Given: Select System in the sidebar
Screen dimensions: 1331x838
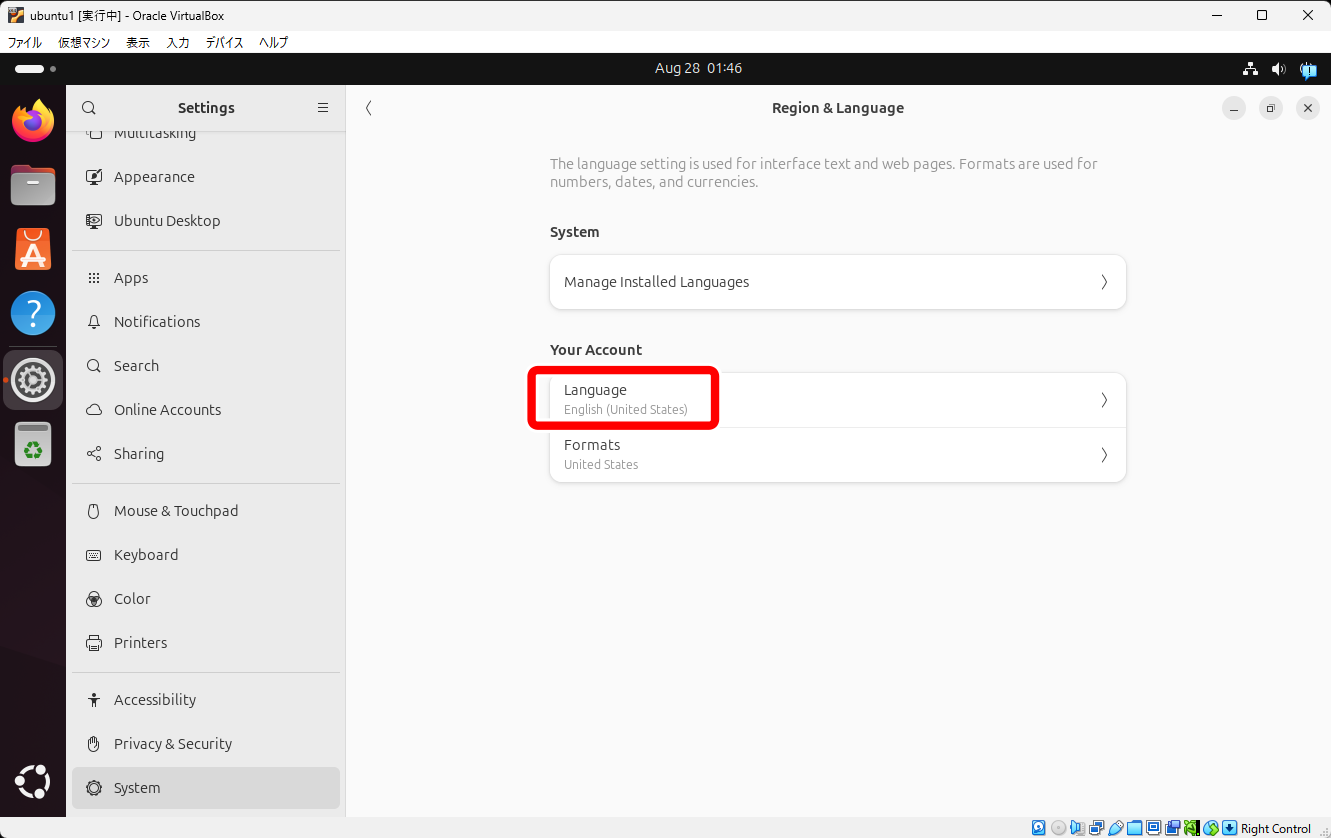Looking at the screenshot, I should pos(206,788).
